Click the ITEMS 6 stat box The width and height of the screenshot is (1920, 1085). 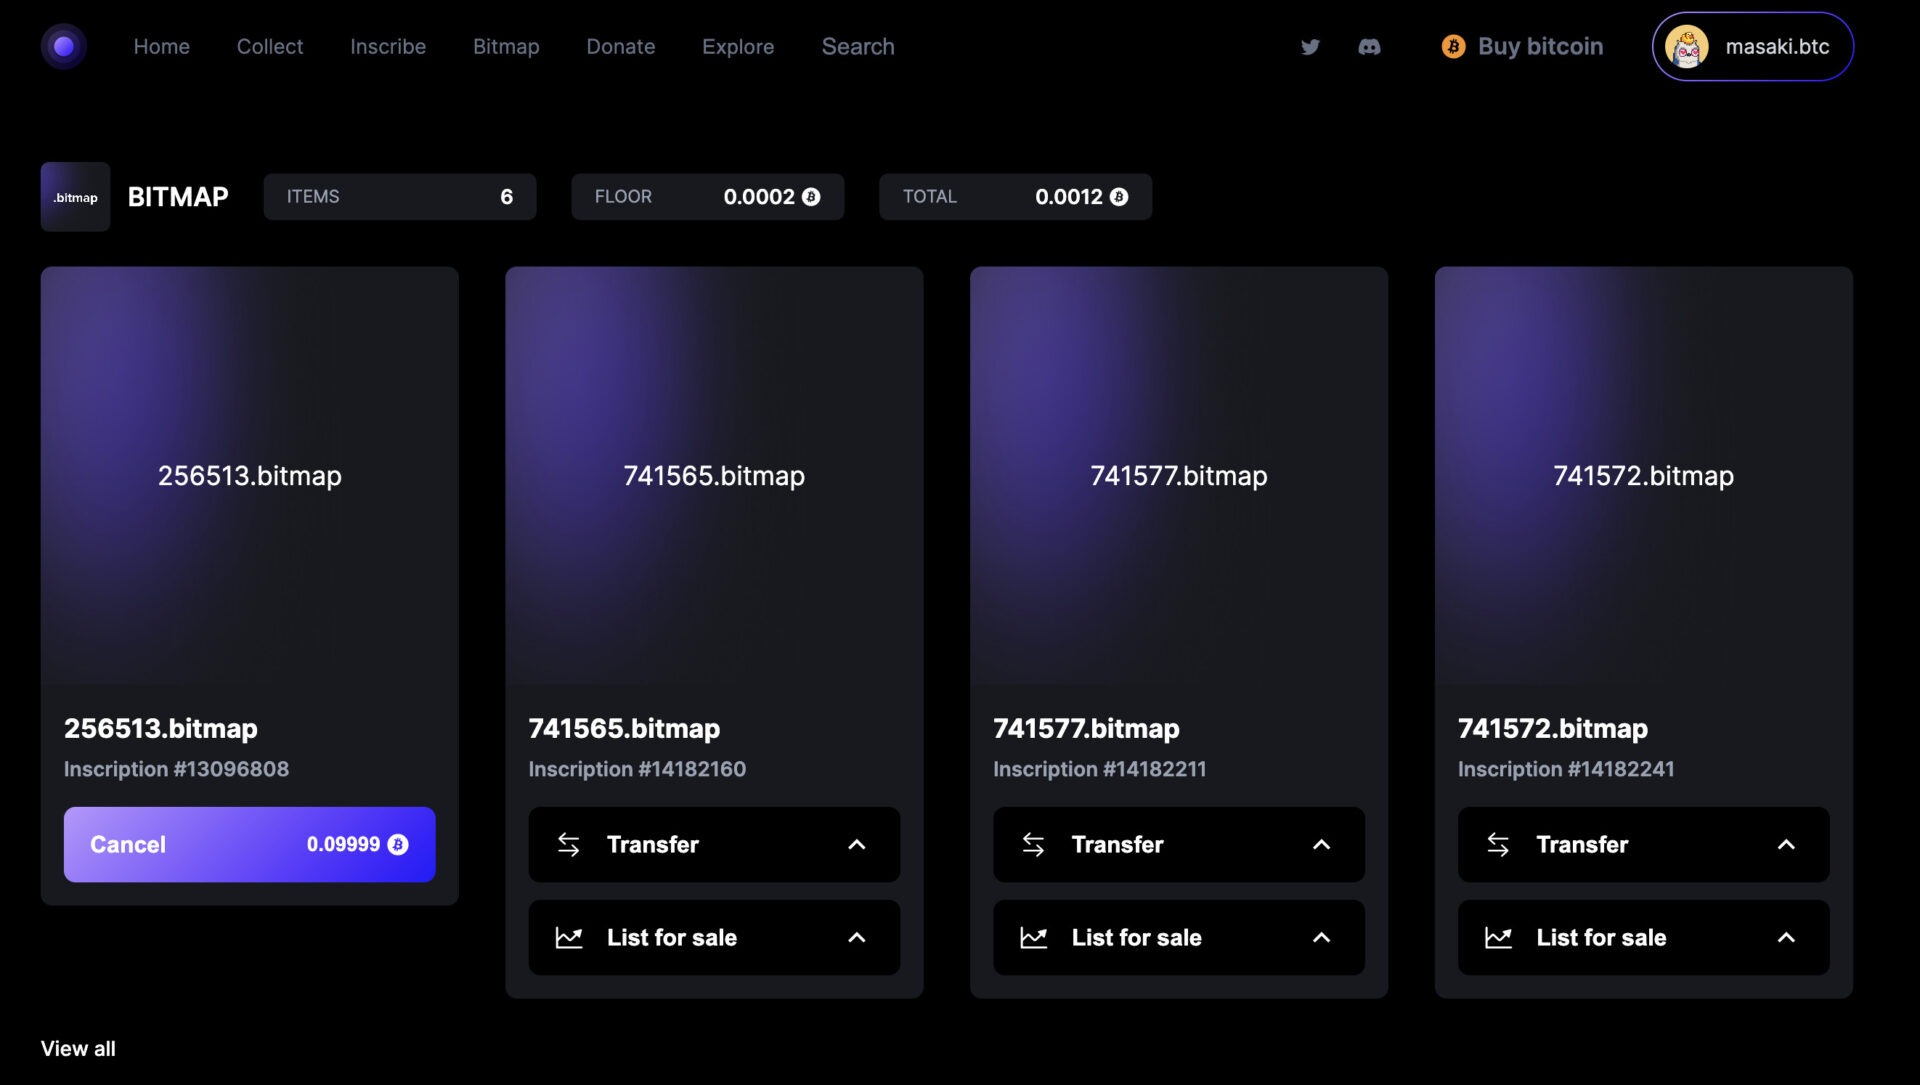pos(400,197)
